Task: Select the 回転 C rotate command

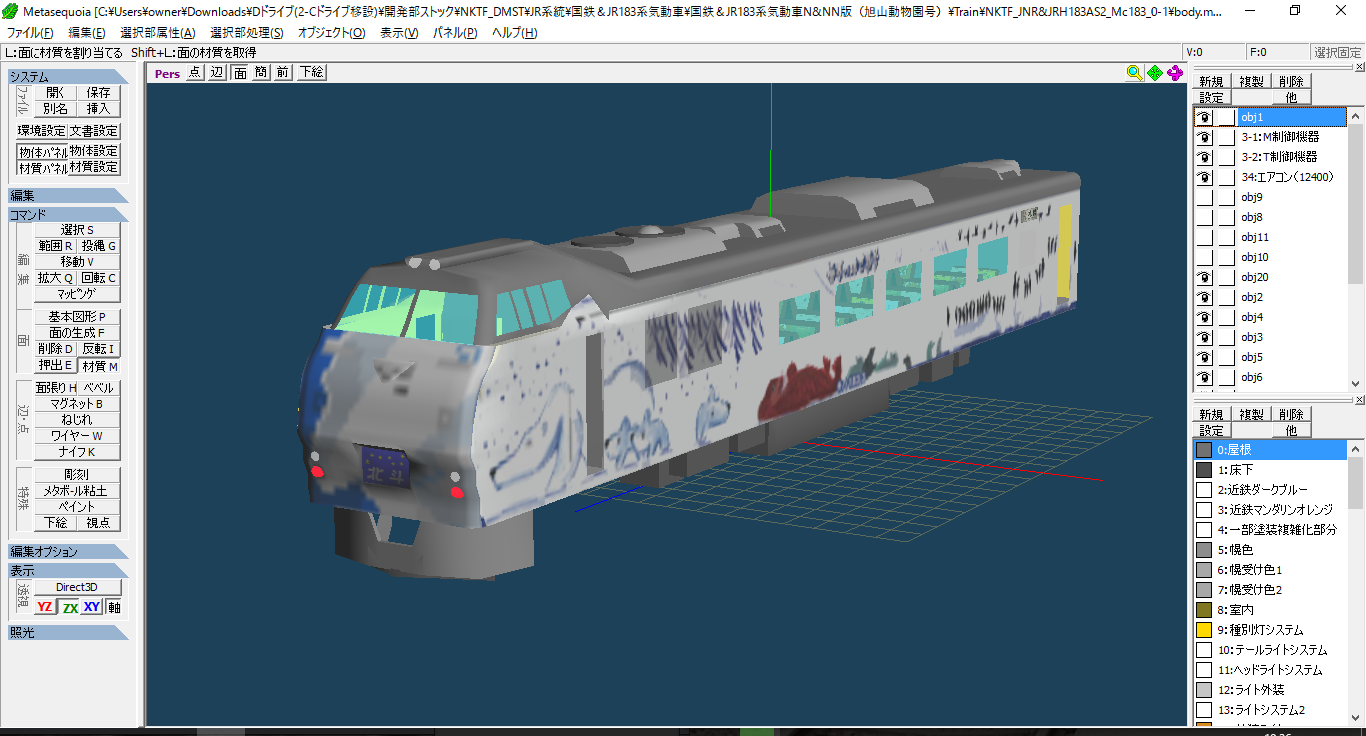Action: [x=99, y=278]
